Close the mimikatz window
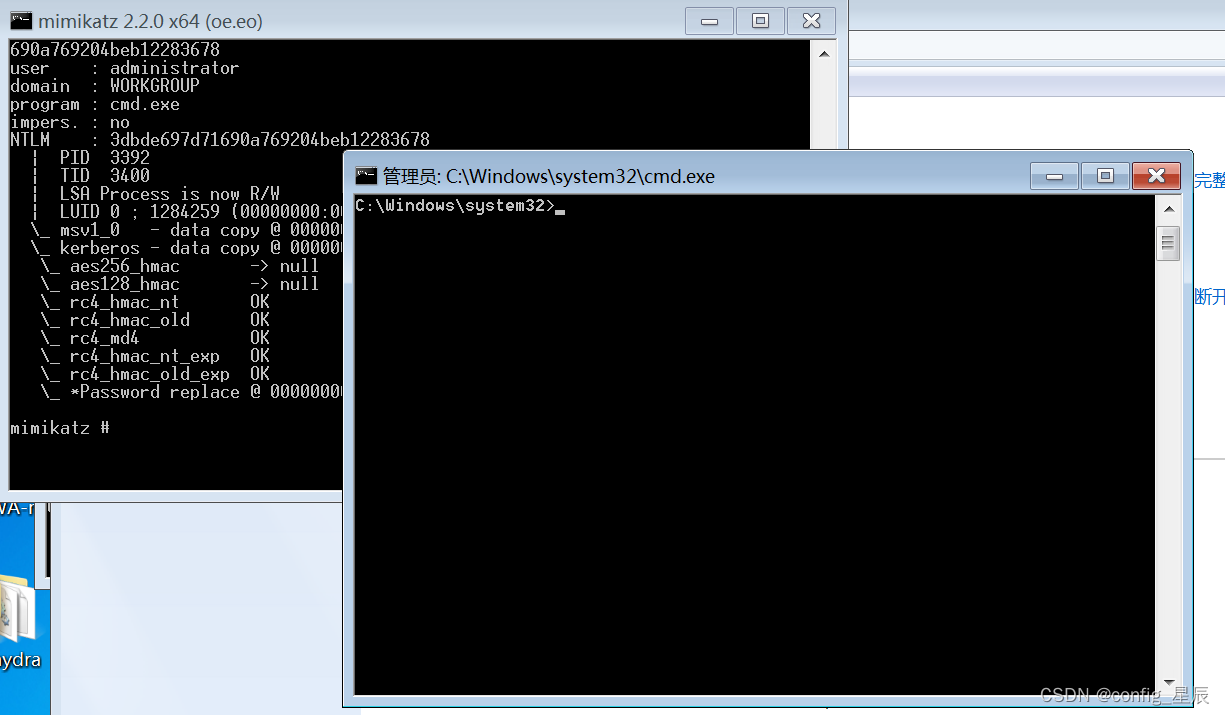 point(811,21)
